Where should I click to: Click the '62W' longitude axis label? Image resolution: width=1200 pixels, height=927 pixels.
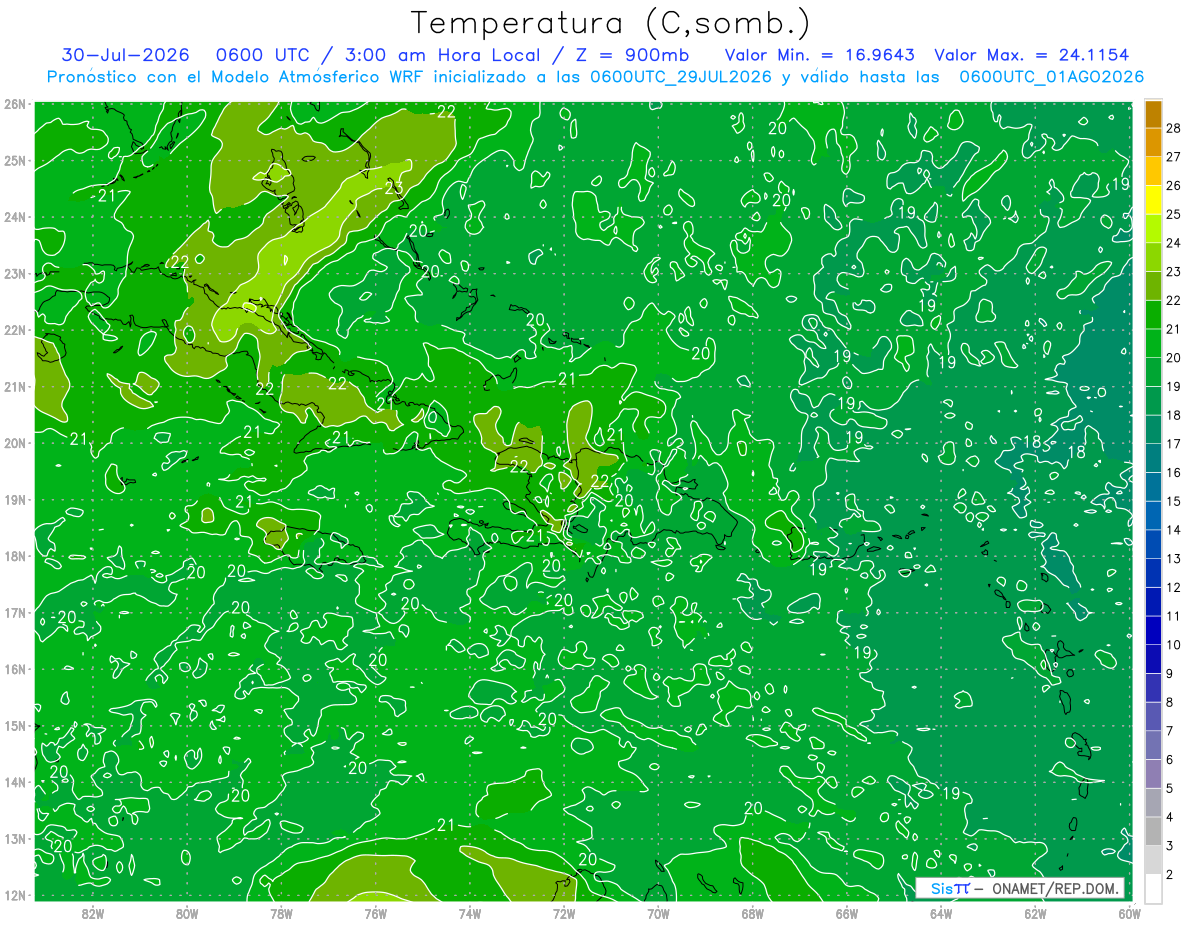(1035, 913)
